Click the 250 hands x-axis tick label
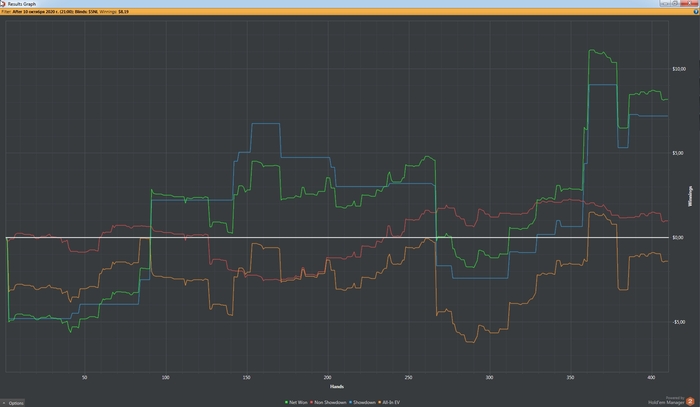700x407 pixels. (x=408, y=378)
